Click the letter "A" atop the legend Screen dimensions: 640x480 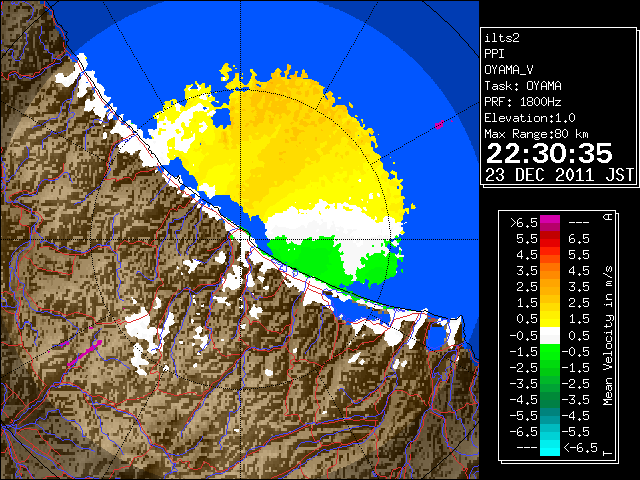pos(608,217)
